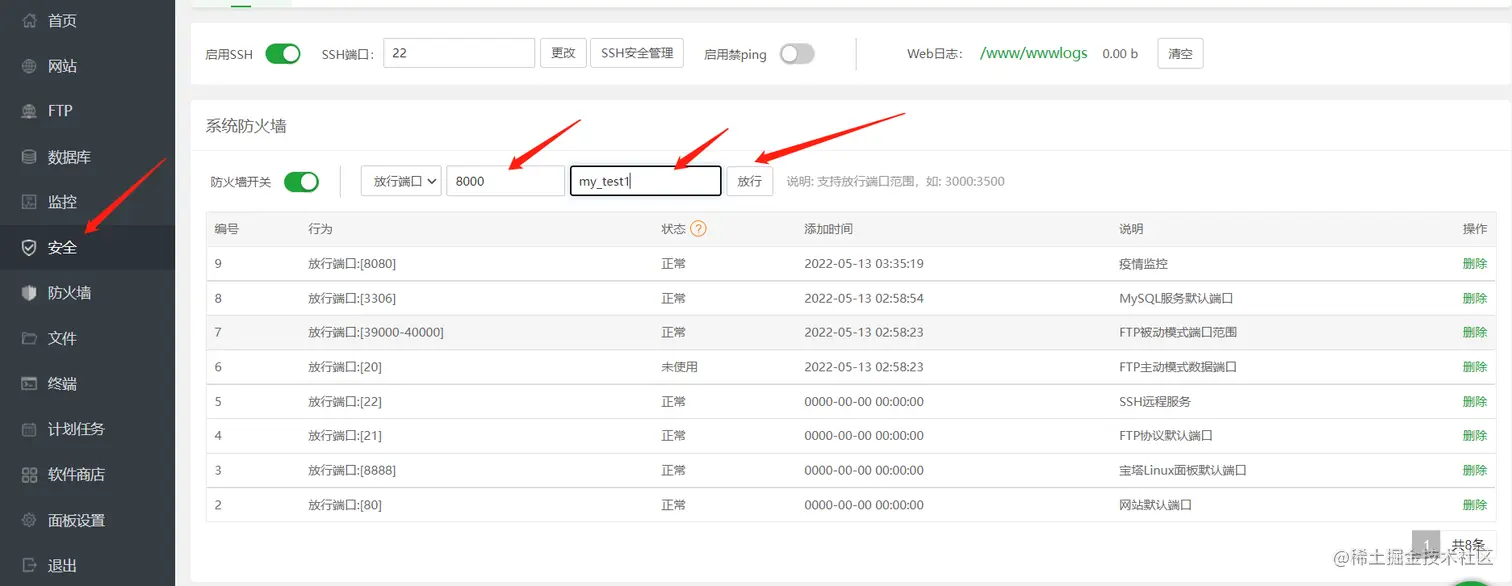
Task: Toggle the 启用SSH switch
Action: [x=283, y=54]
